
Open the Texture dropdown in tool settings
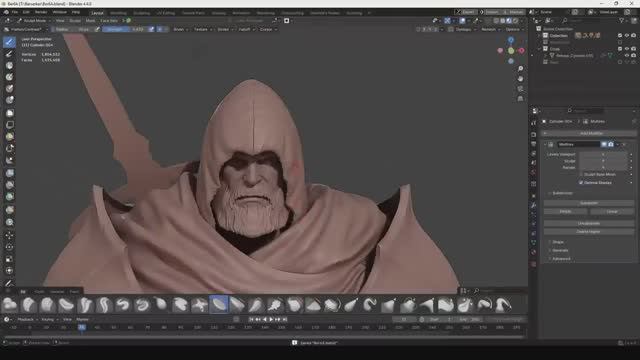[202, 29]
